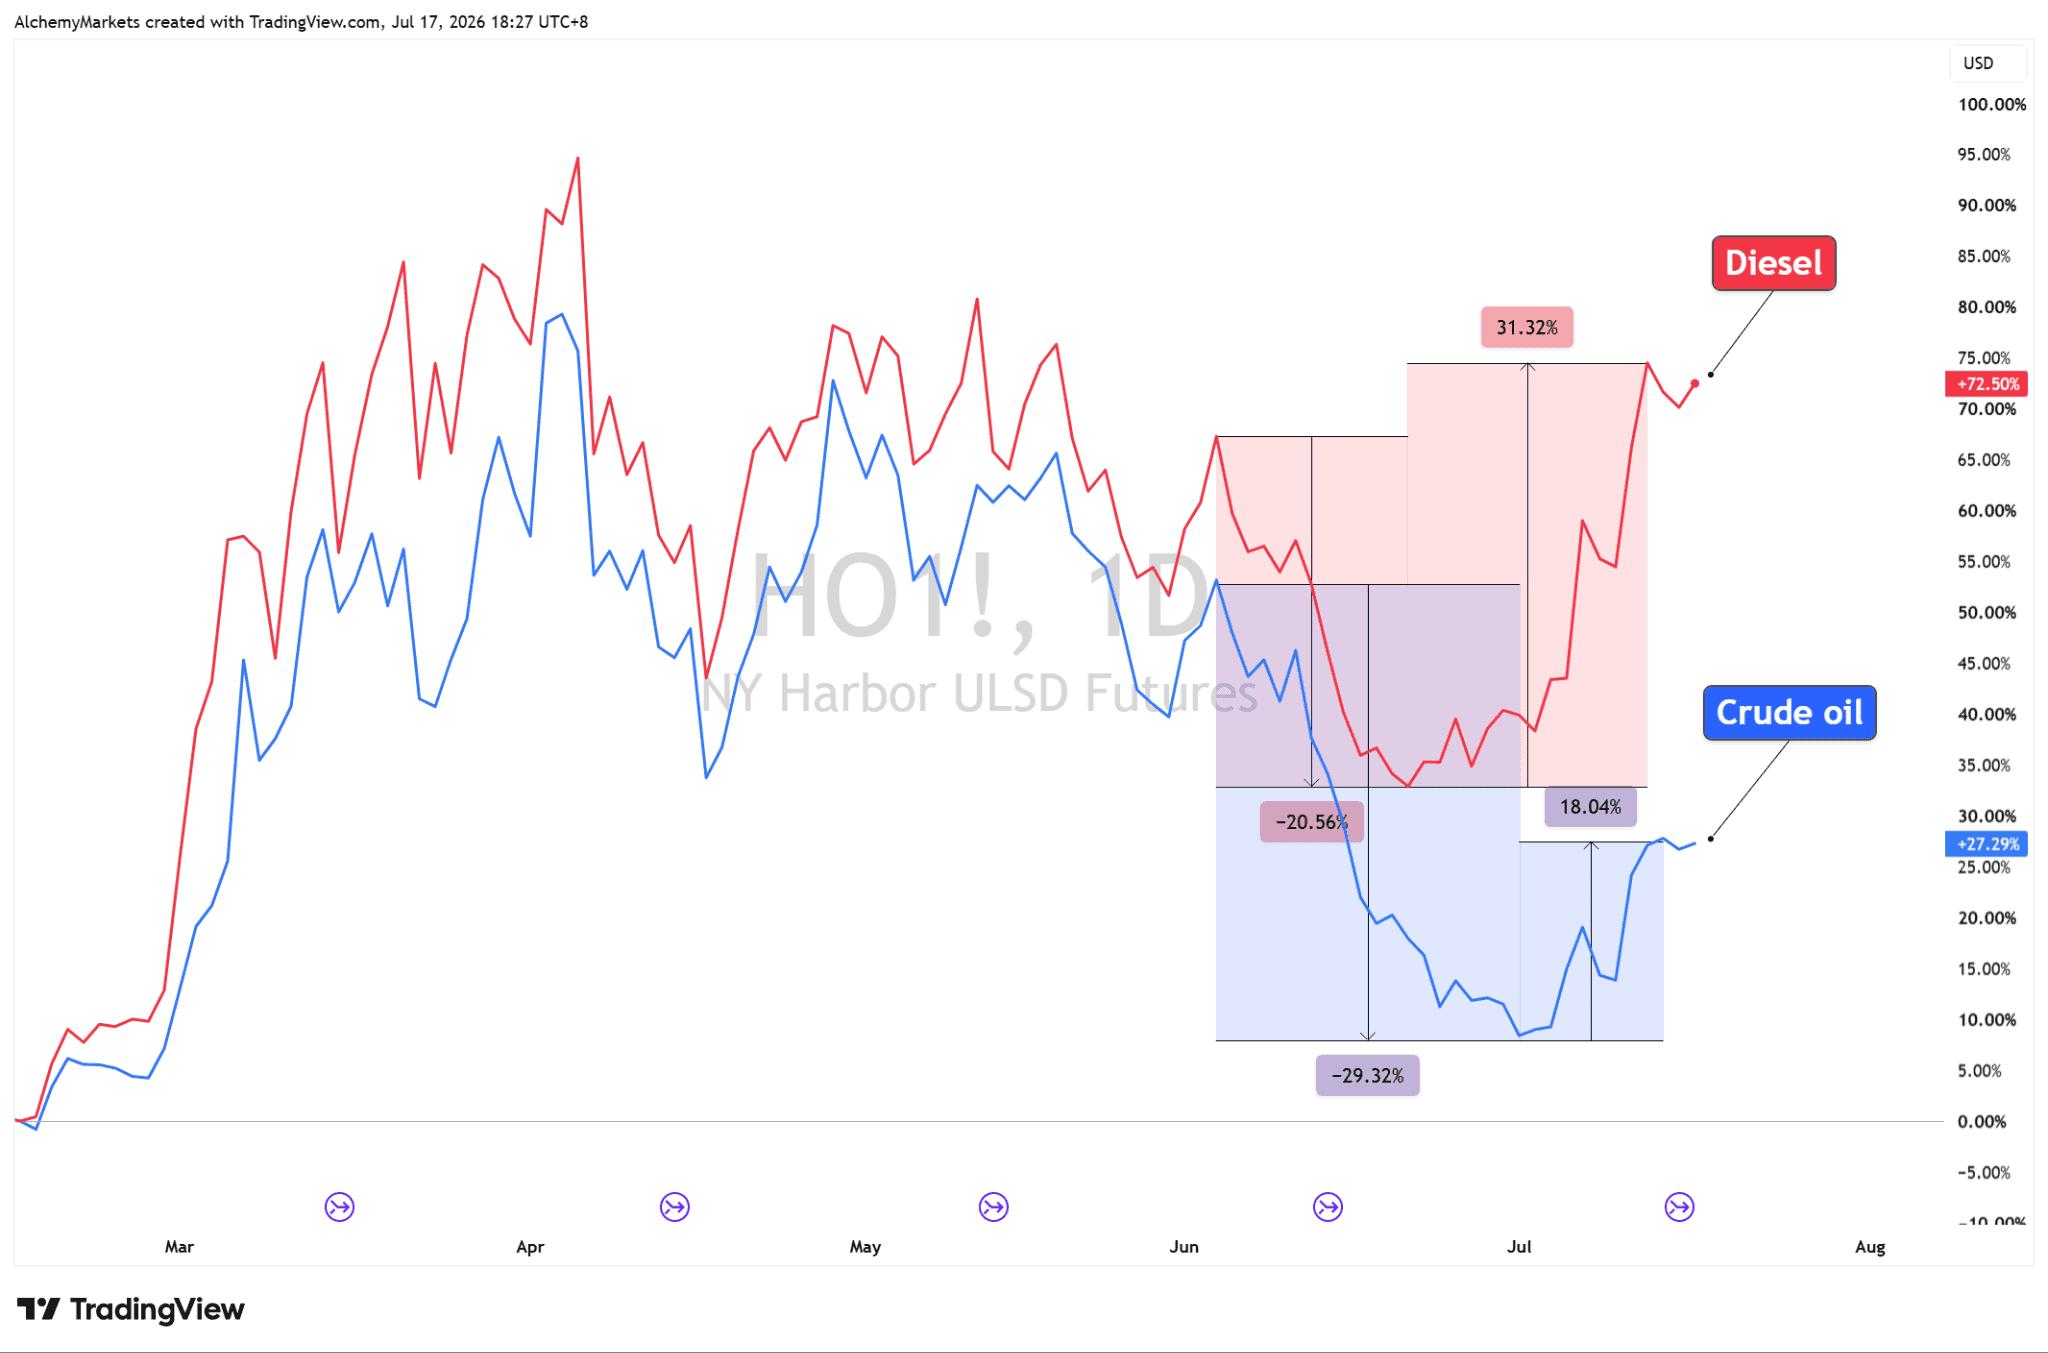This screenshot has height=1353, width=2048.
Task: Click the -29.32% measurement label
Action: click(x=1367, y=1075)
